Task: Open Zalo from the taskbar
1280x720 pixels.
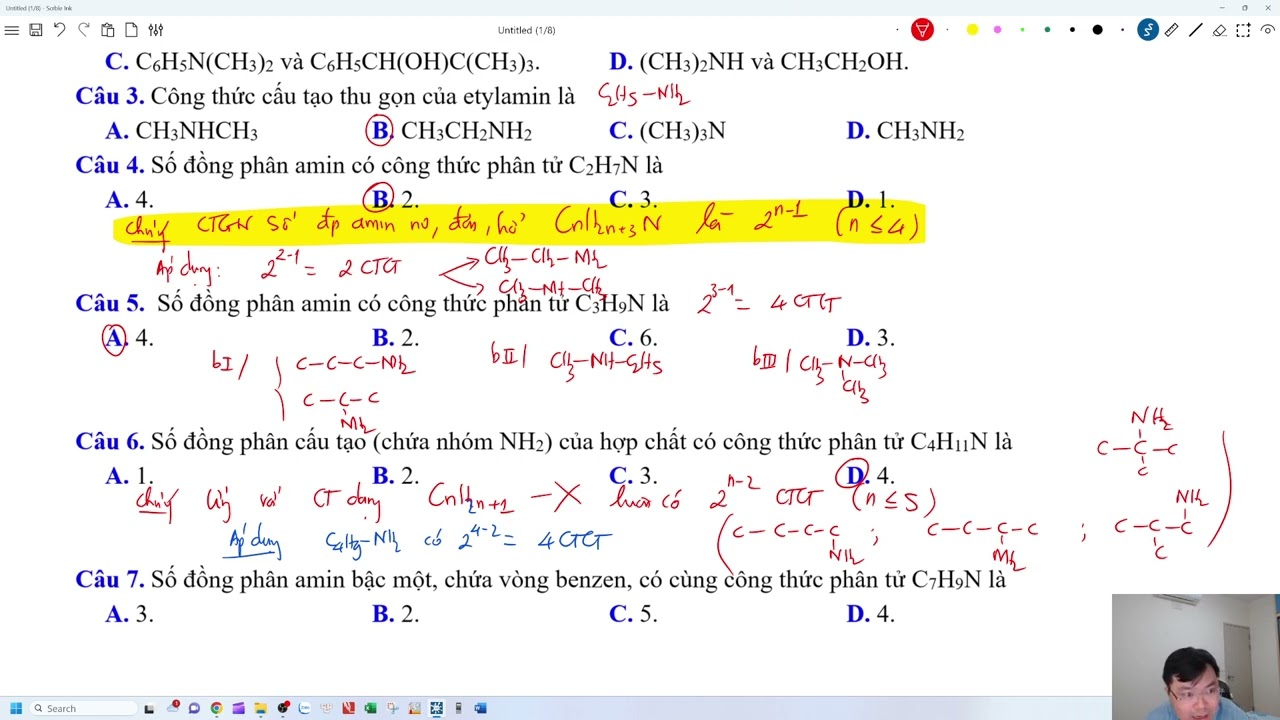Action: click(305, 708)
